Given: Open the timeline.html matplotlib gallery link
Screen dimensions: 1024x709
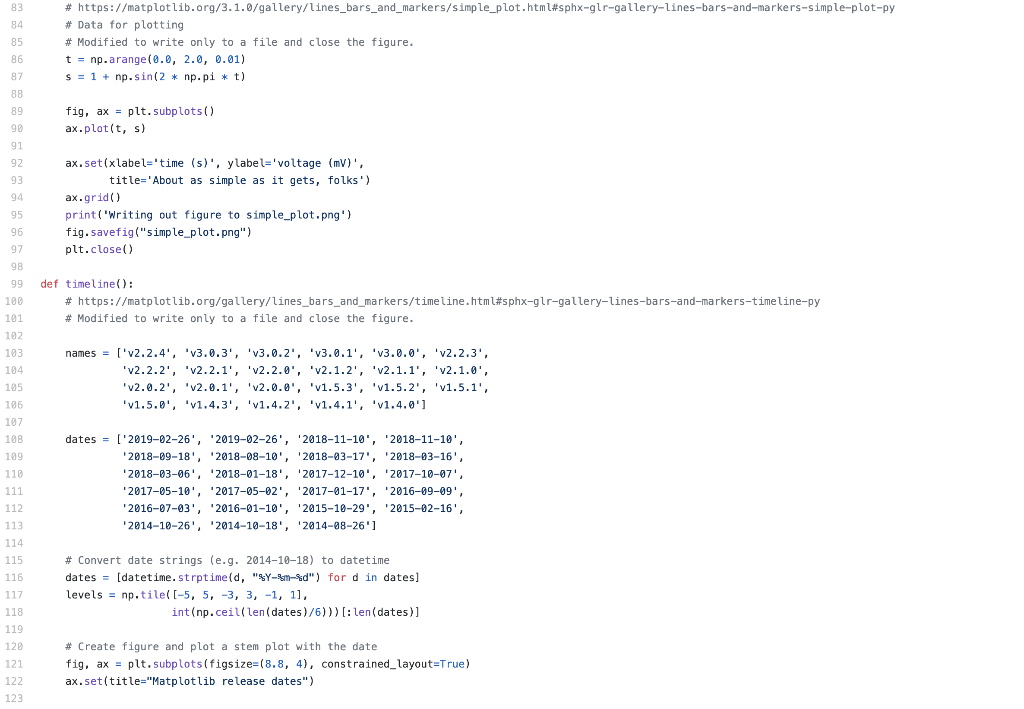Looking at the screenshot, I should [x=440, y=301].
